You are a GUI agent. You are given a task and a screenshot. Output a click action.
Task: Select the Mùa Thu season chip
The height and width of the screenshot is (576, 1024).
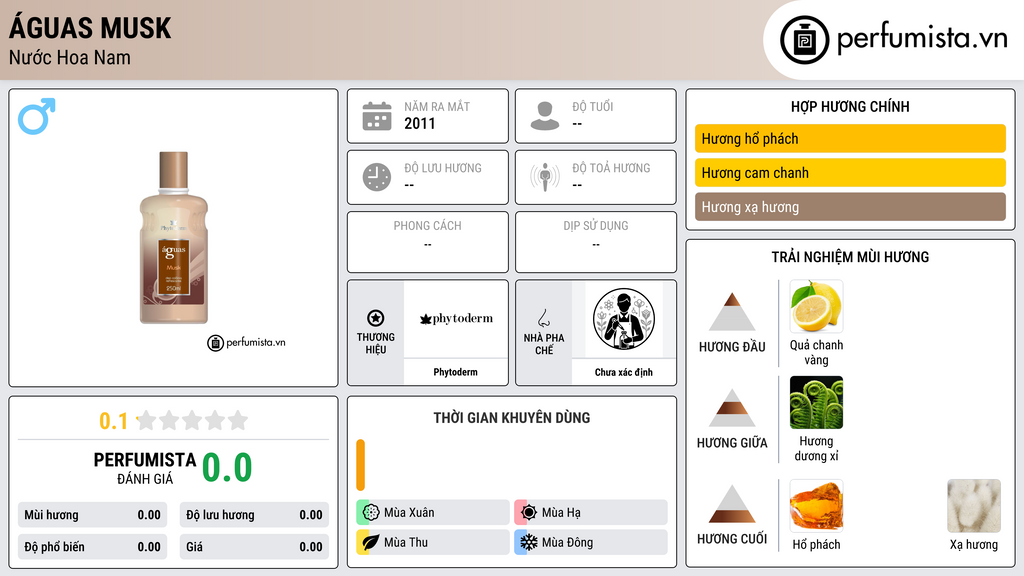point(433,543)
